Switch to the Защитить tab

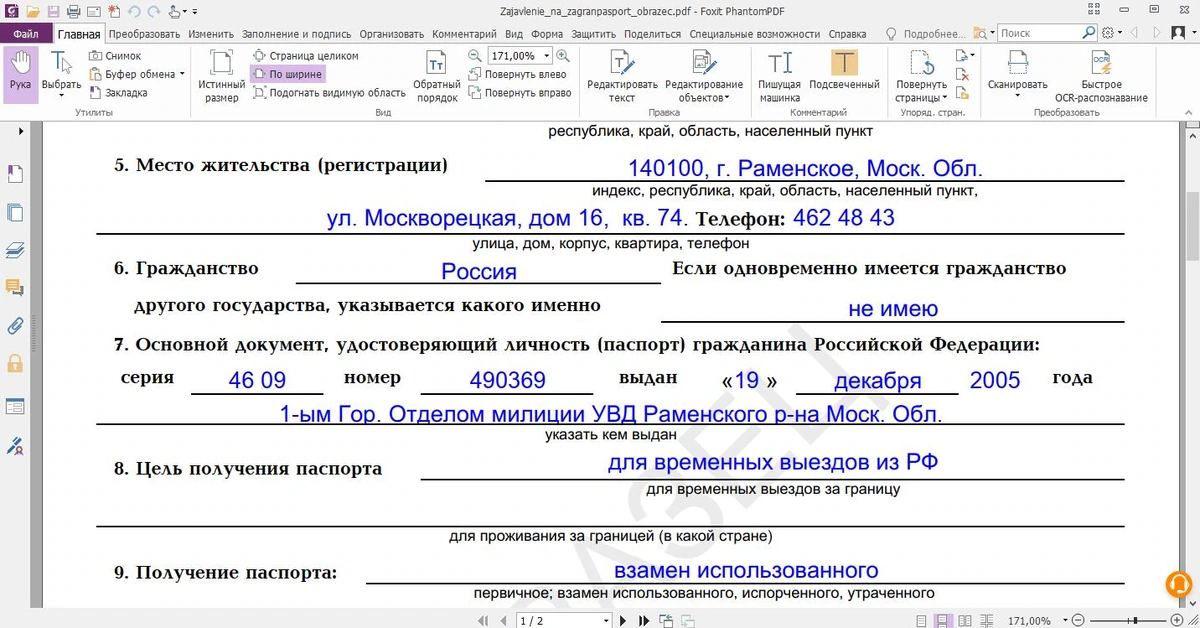tap(593, 34)
